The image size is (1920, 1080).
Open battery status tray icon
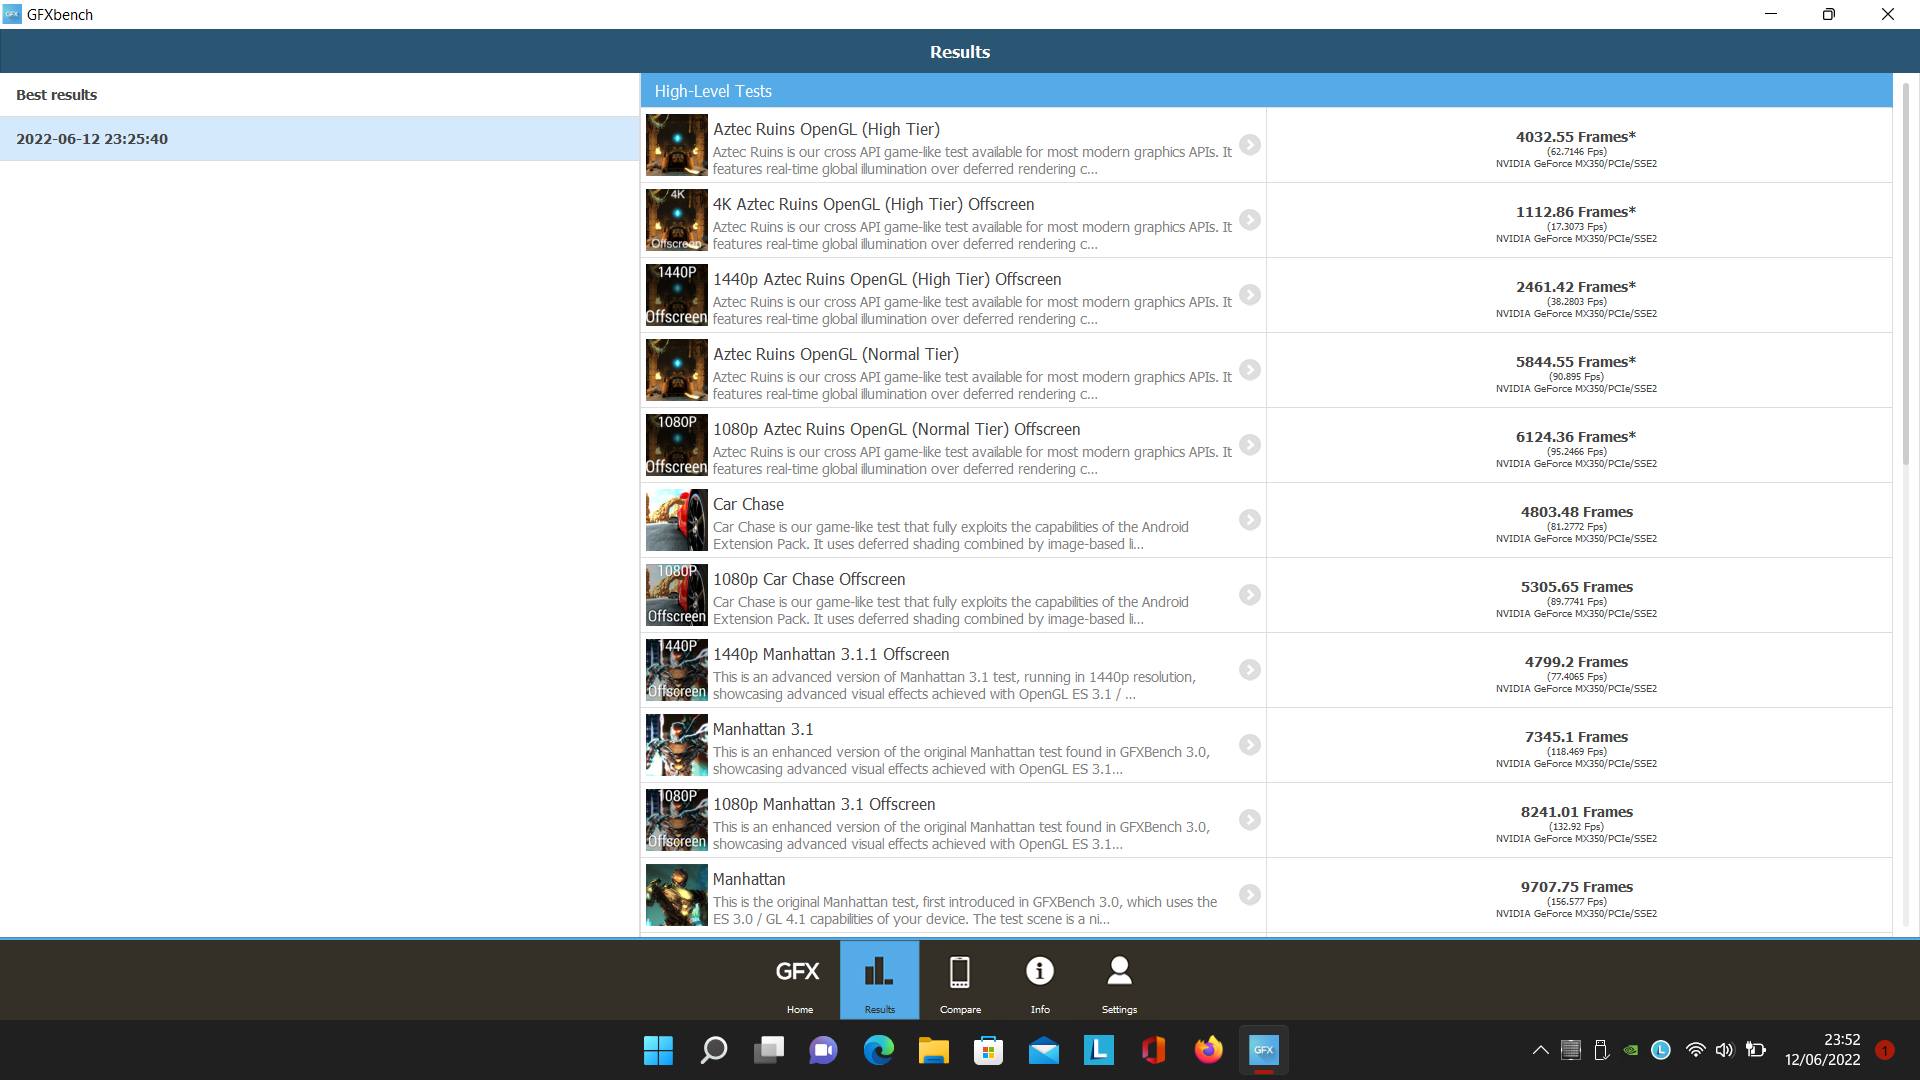pos(1755,1050)
